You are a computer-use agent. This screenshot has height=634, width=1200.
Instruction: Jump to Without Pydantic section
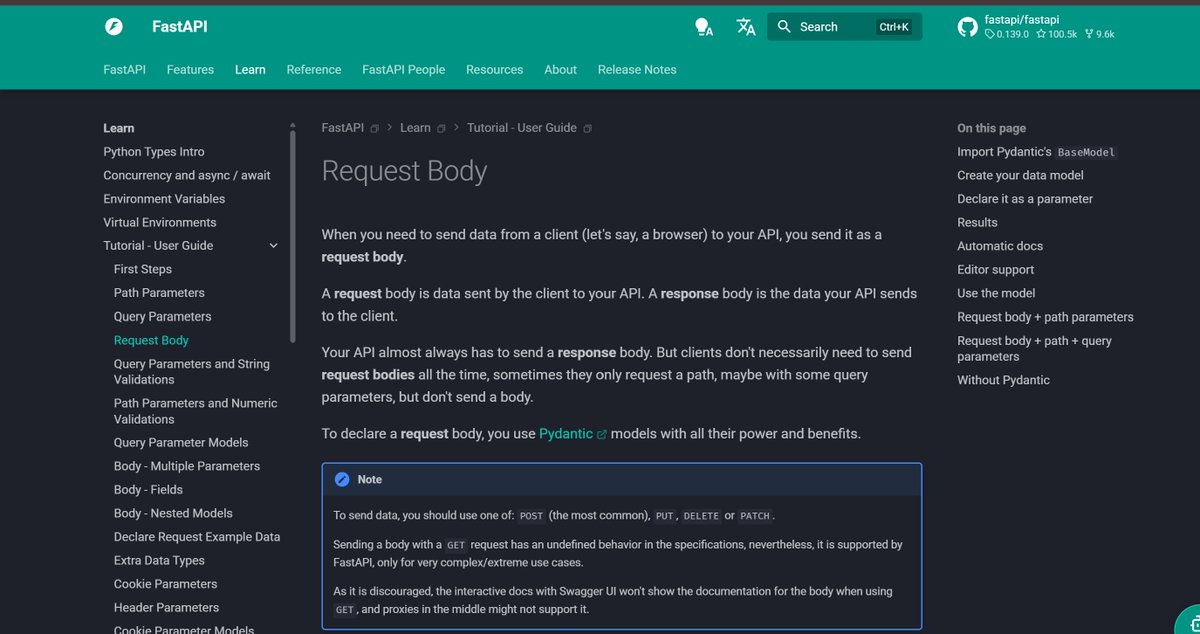1003,380
